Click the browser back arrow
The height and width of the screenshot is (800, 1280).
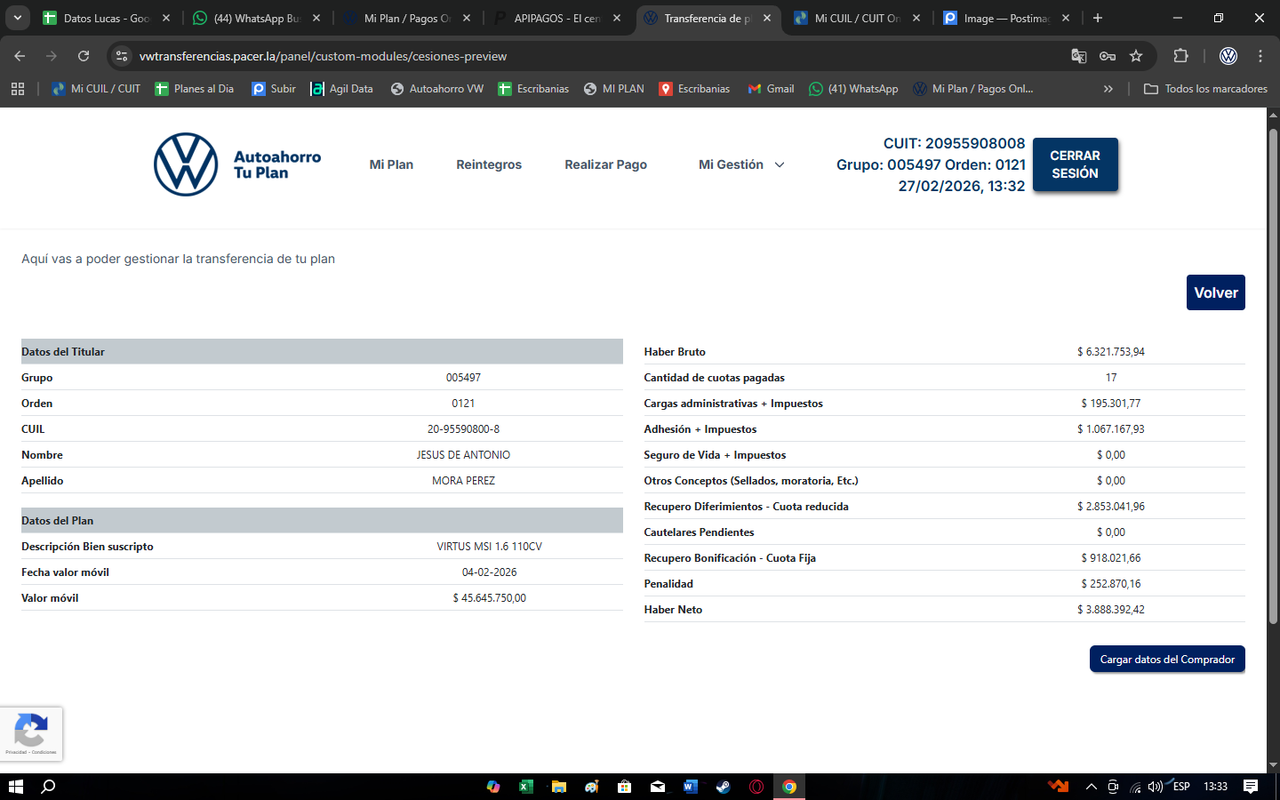20,56
